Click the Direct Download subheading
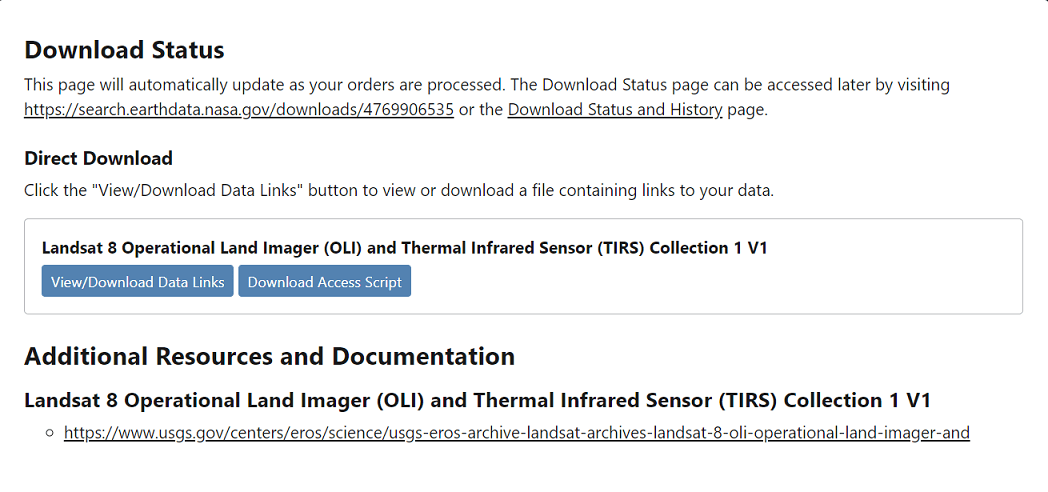 (98, 158)
